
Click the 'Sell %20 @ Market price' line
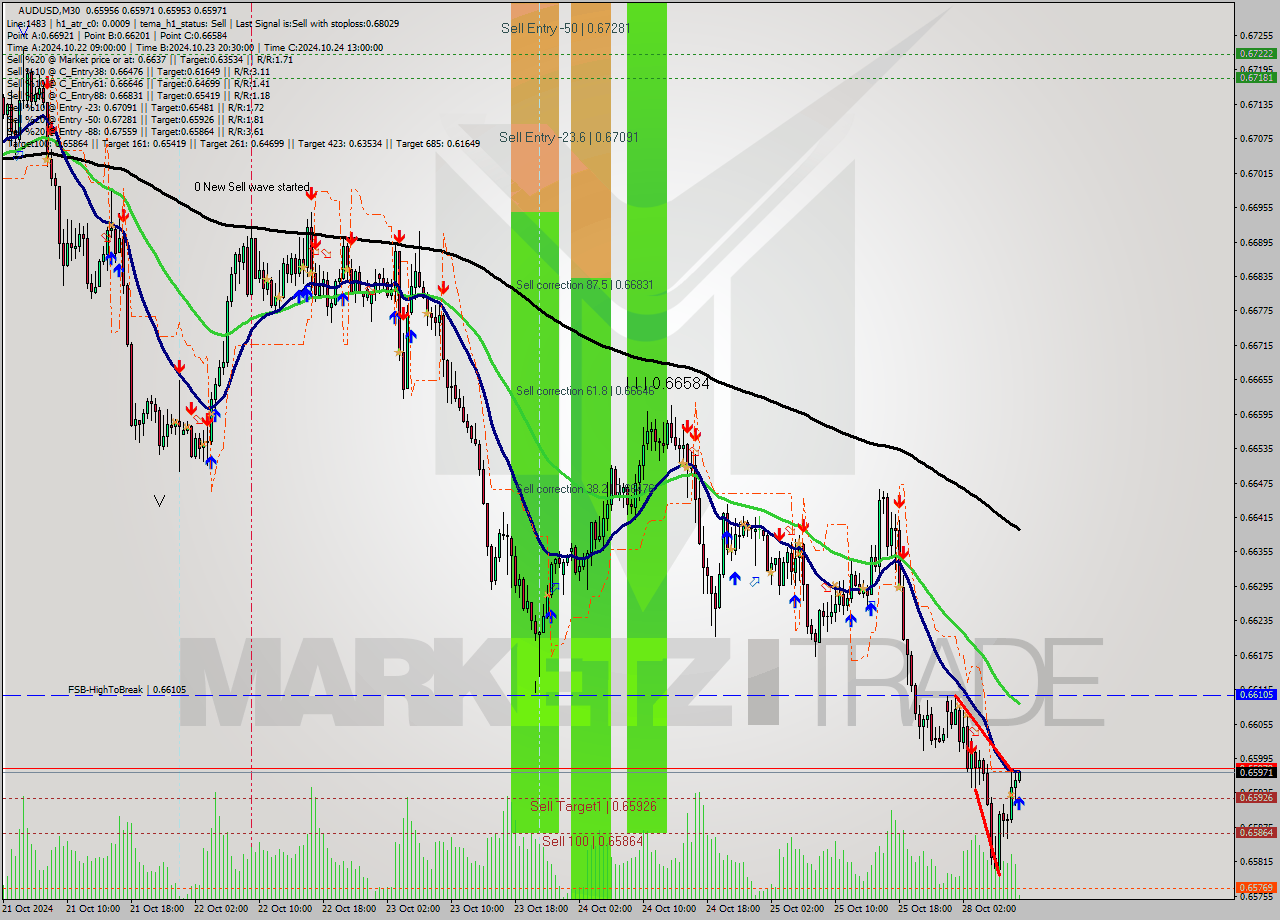tap(149, 59)
